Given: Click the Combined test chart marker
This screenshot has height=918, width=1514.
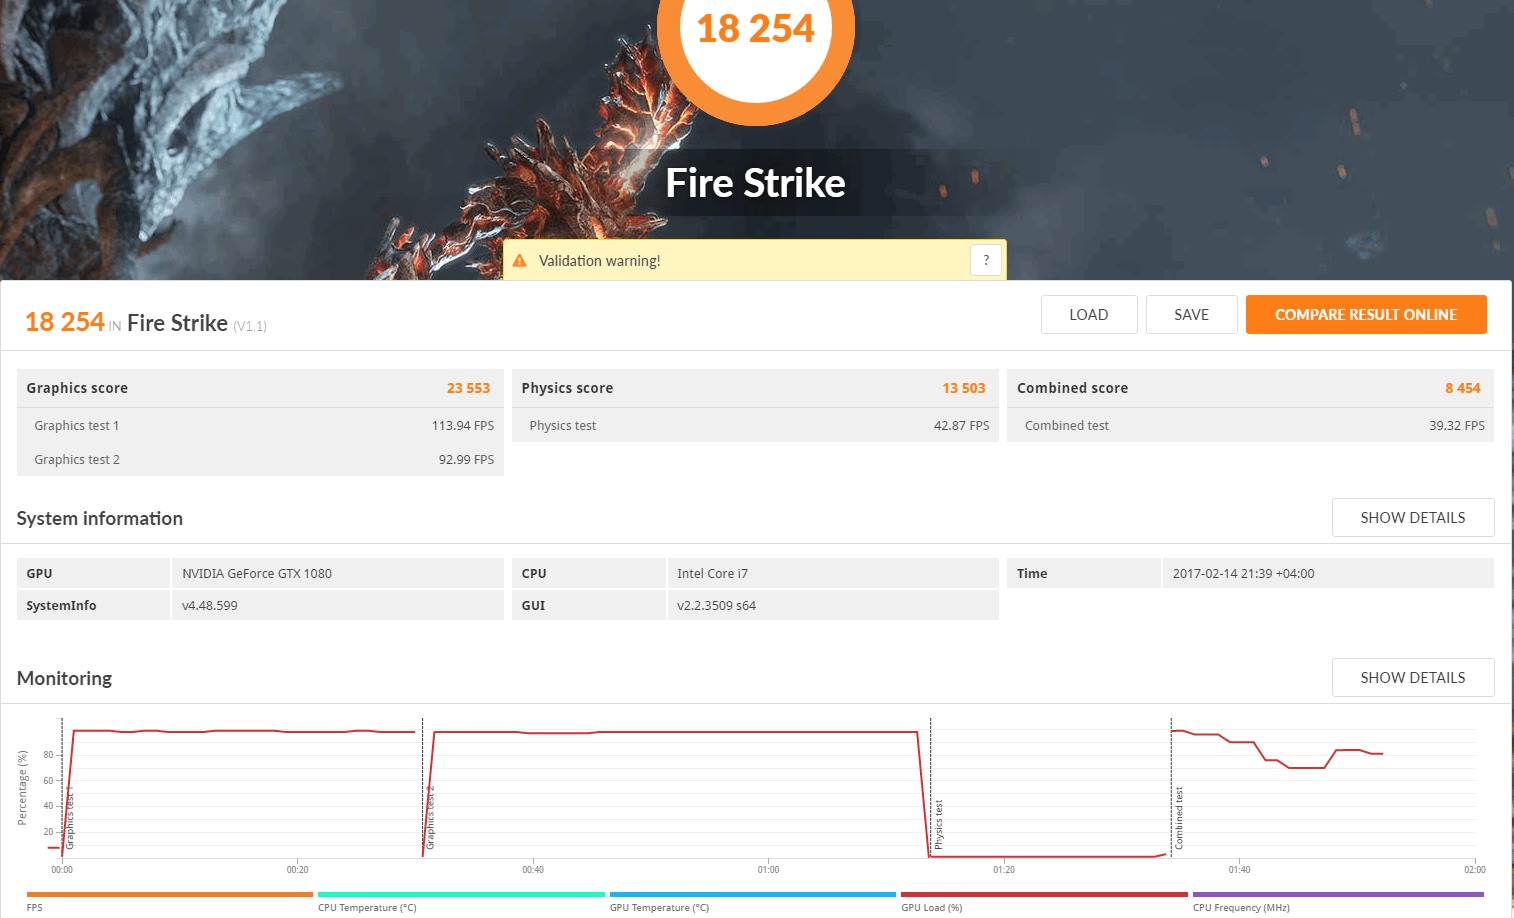Looking at the screenshot, I should (1179, 818).
